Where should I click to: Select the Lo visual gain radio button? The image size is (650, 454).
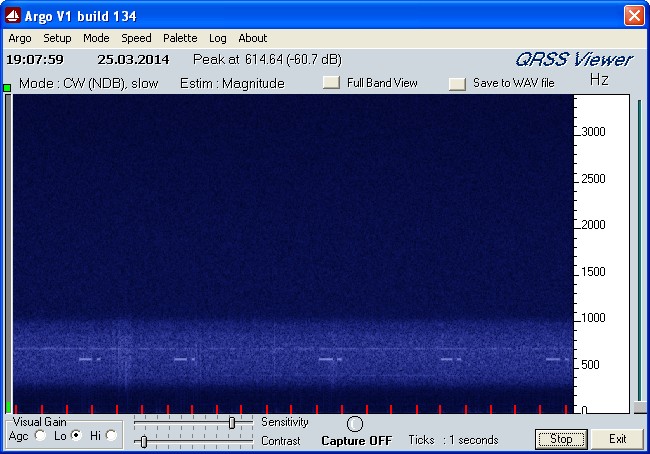(76, 435)
